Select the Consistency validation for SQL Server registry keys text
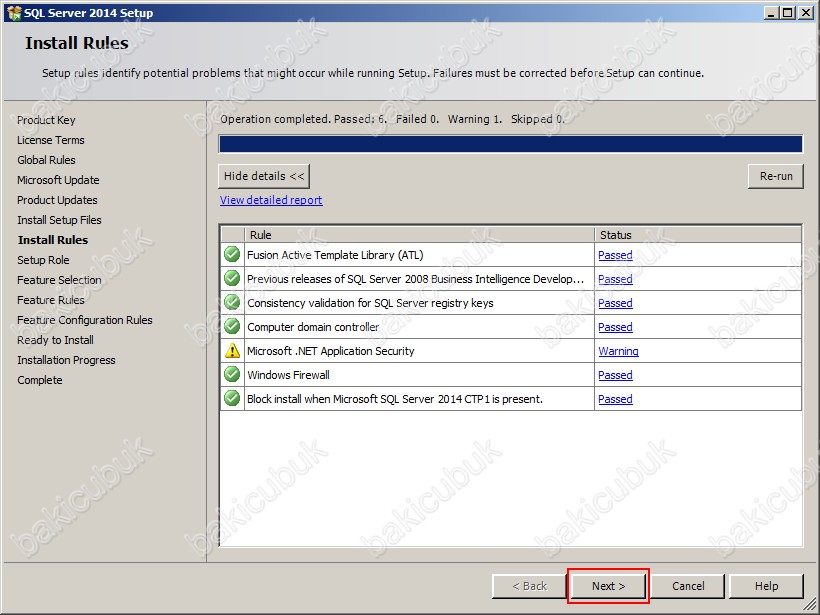 click(370, 303)
